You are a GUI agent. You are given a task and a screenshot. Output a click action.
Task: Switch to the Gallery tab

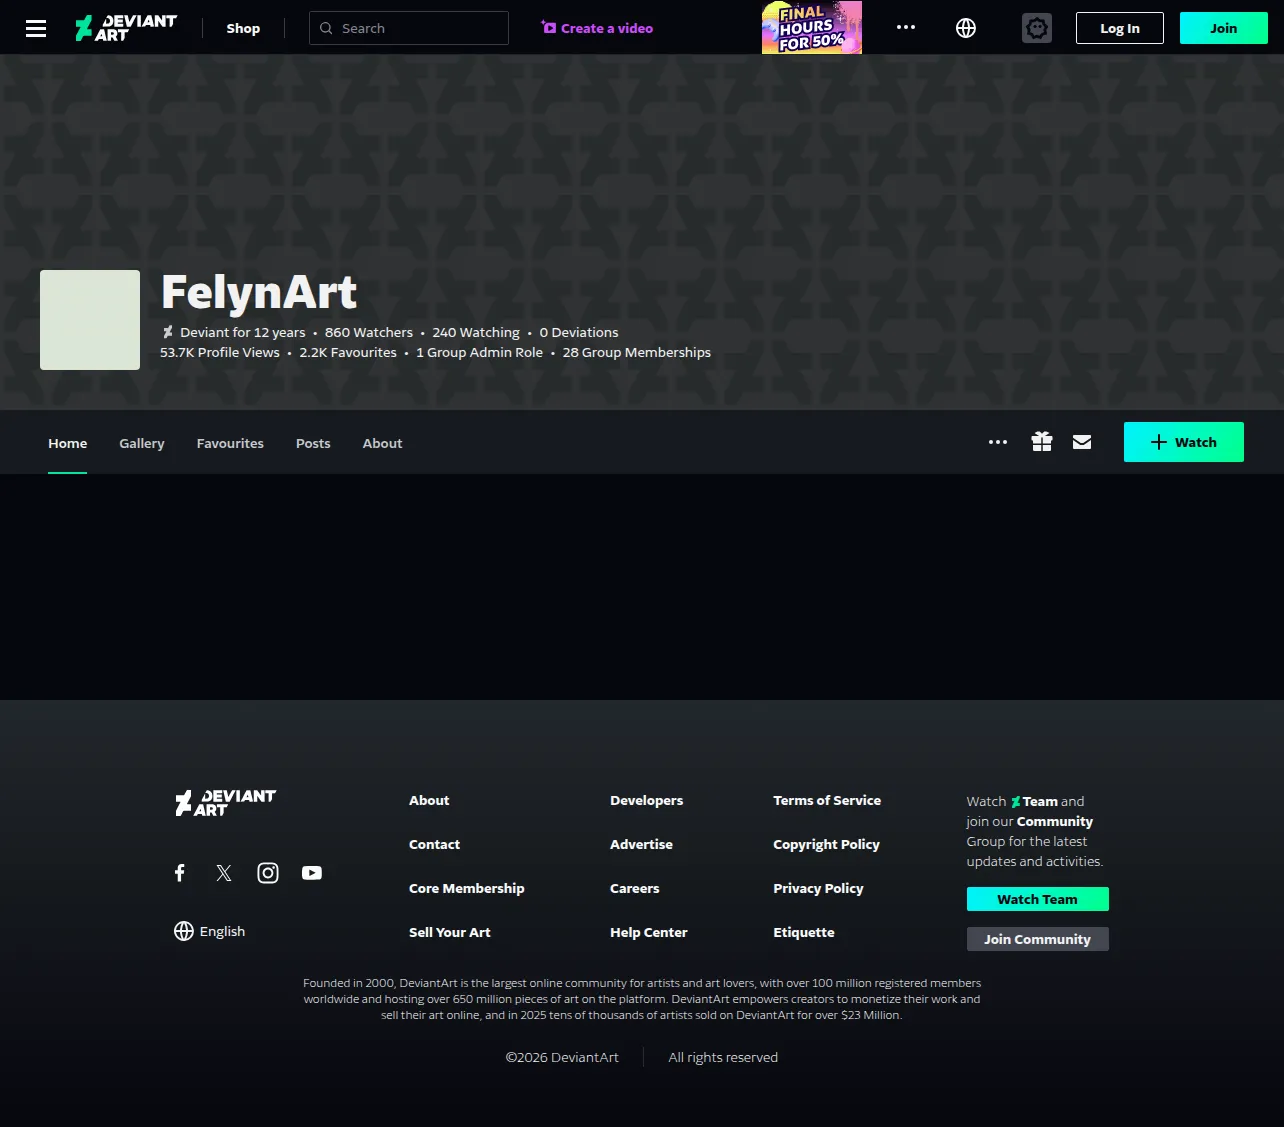coord(142,443)
